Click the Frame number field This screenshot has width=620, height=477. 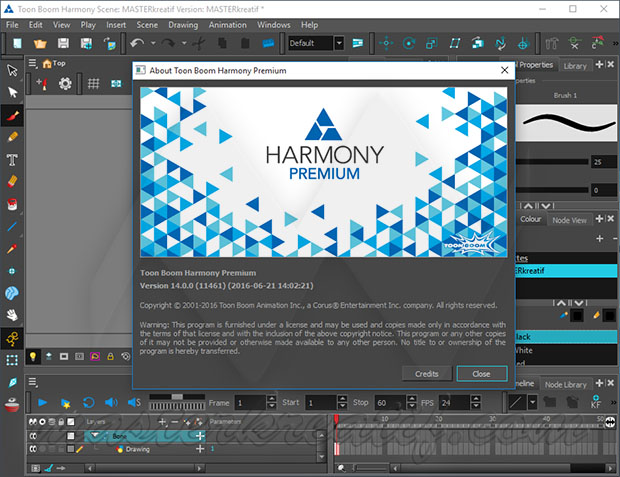250,403
